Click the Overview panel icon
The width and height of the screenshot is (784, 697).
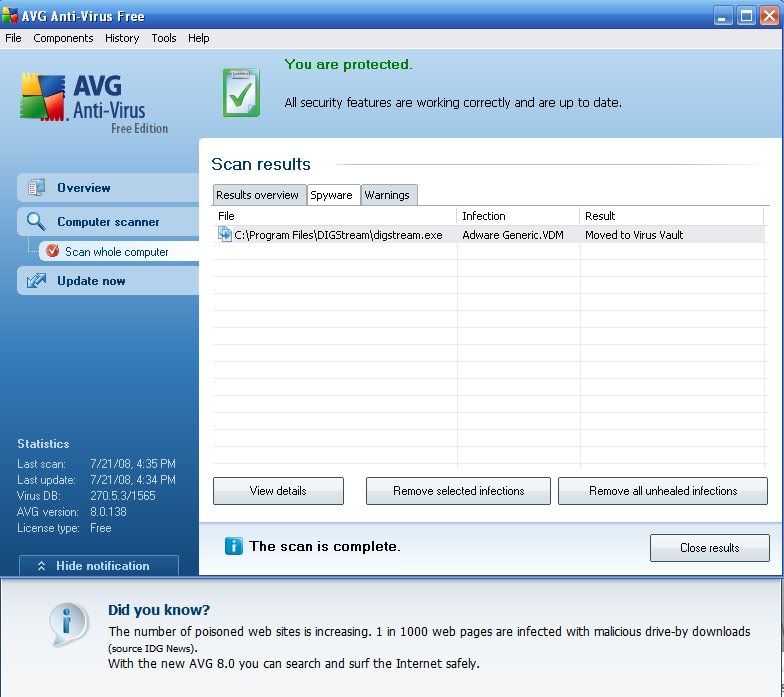coord(36,188)
